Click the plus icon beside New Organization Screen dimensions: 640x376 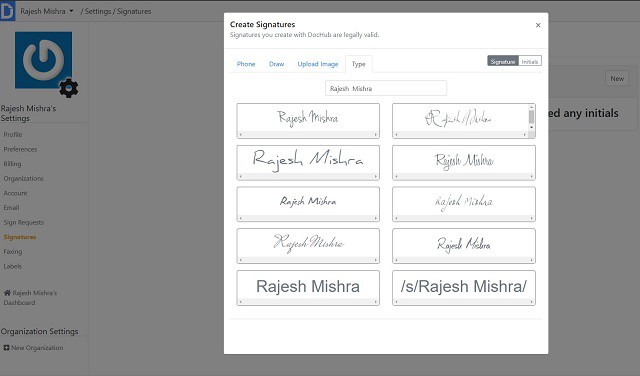(7, 348)
